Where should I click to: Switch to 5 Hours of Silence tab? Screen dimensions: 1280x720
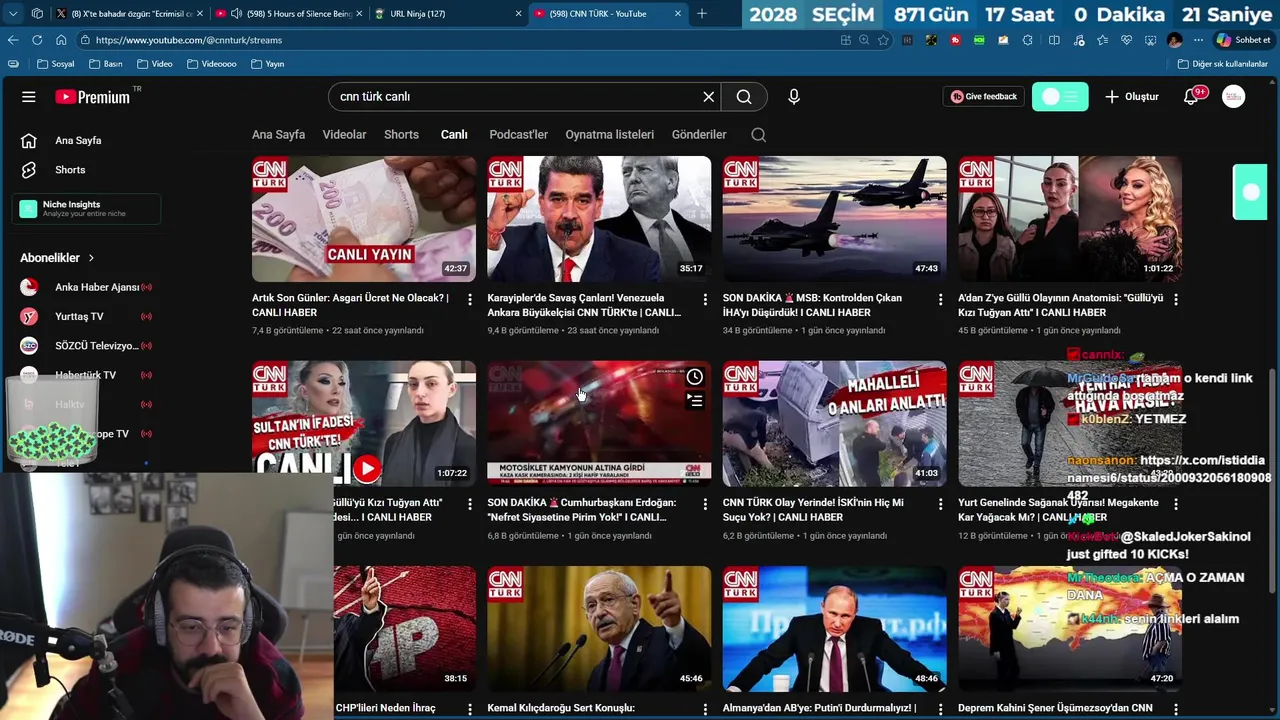[x=288, y=14]
